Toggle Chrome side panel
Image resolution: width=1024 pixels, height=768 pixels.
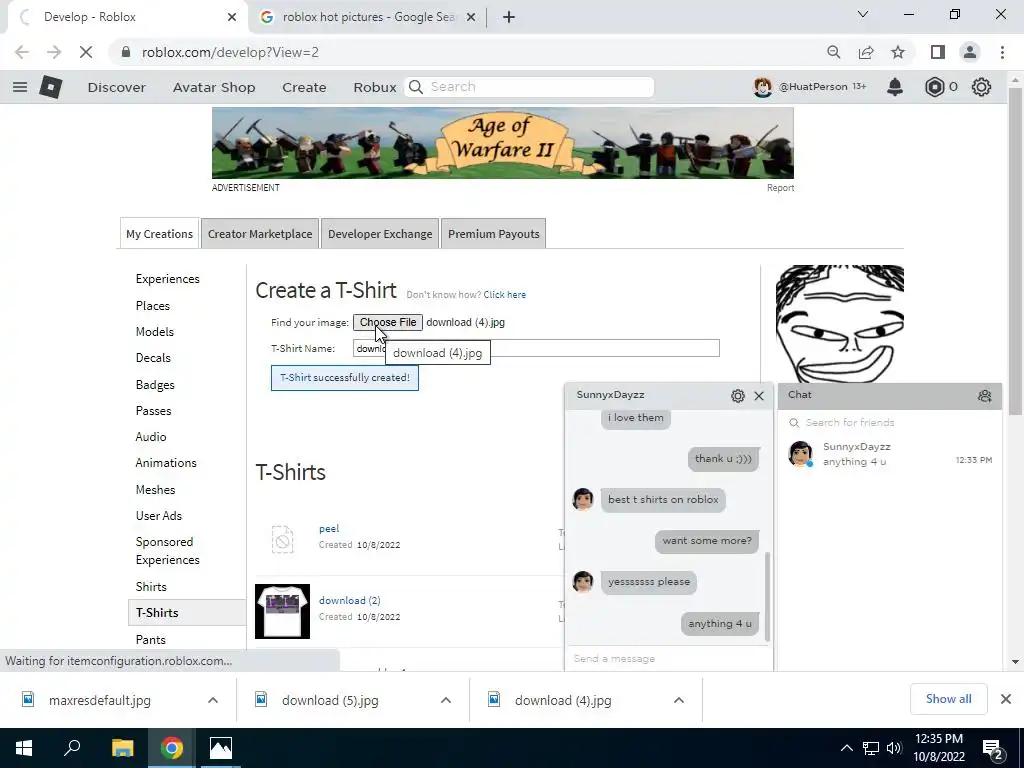(x=938, y=52)
